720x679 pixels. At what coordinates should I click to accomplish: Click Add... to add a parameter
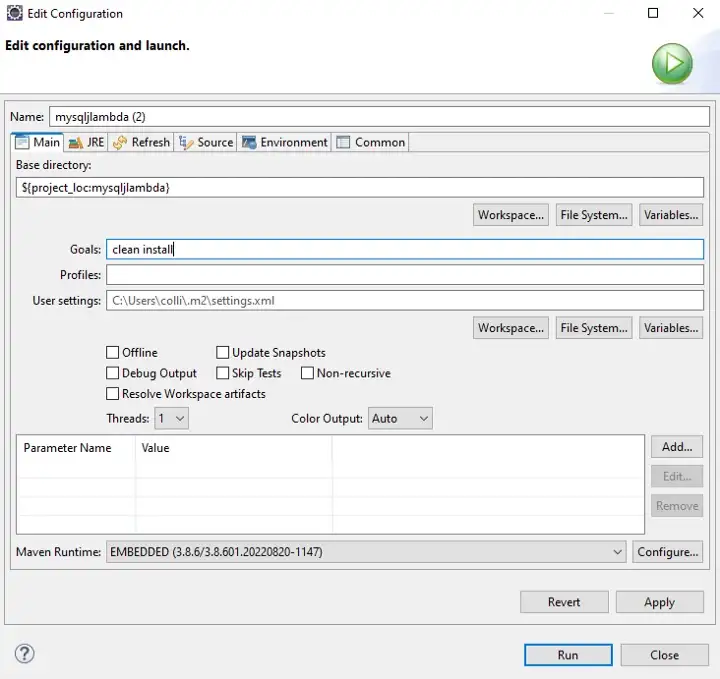[677, 447]
